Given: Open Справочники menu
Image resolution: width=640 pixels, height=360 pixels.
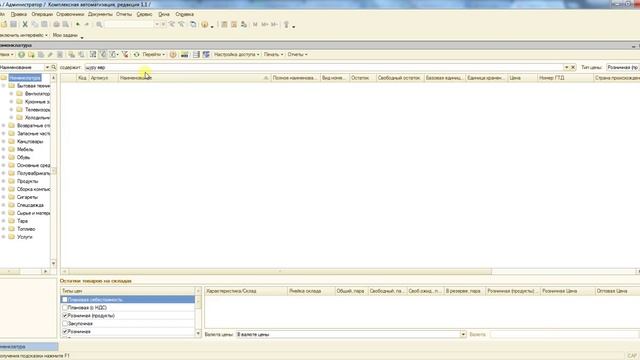Looking at the screenshot, I should pos(70,14).
